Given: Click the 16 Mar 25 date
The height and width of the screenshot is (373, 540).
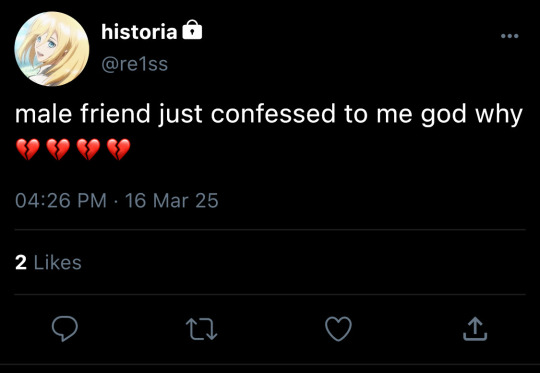Looking at the screenshot, I should [172, 200].
